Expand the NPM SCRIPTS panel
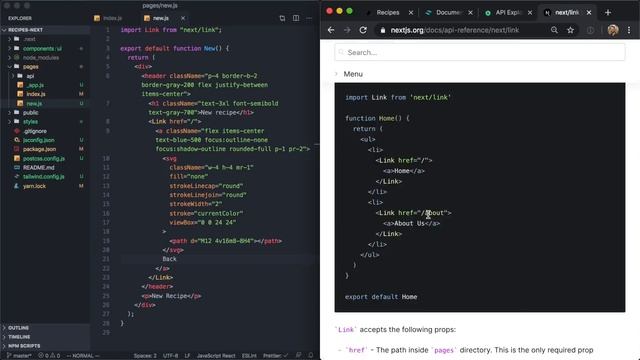 pyautogui.click(x=24, y=346)
